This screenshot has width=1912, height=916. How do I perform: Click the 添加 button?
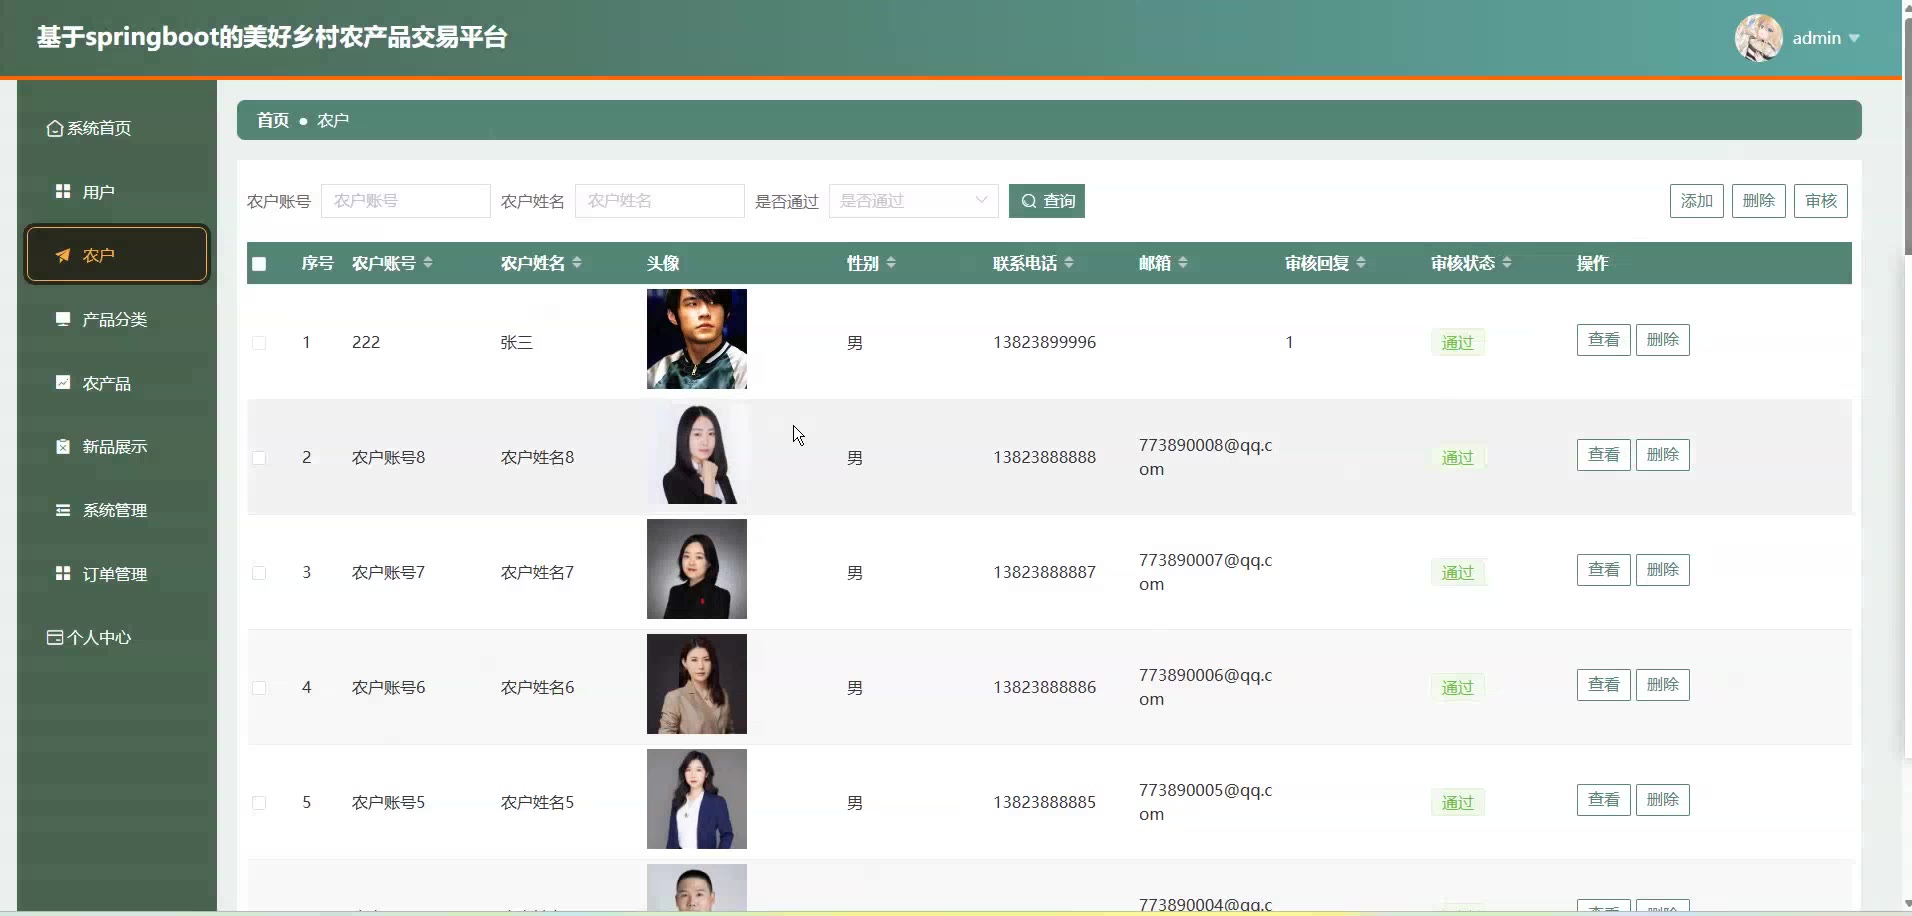pyautogui.click(x=1696, y=201)
